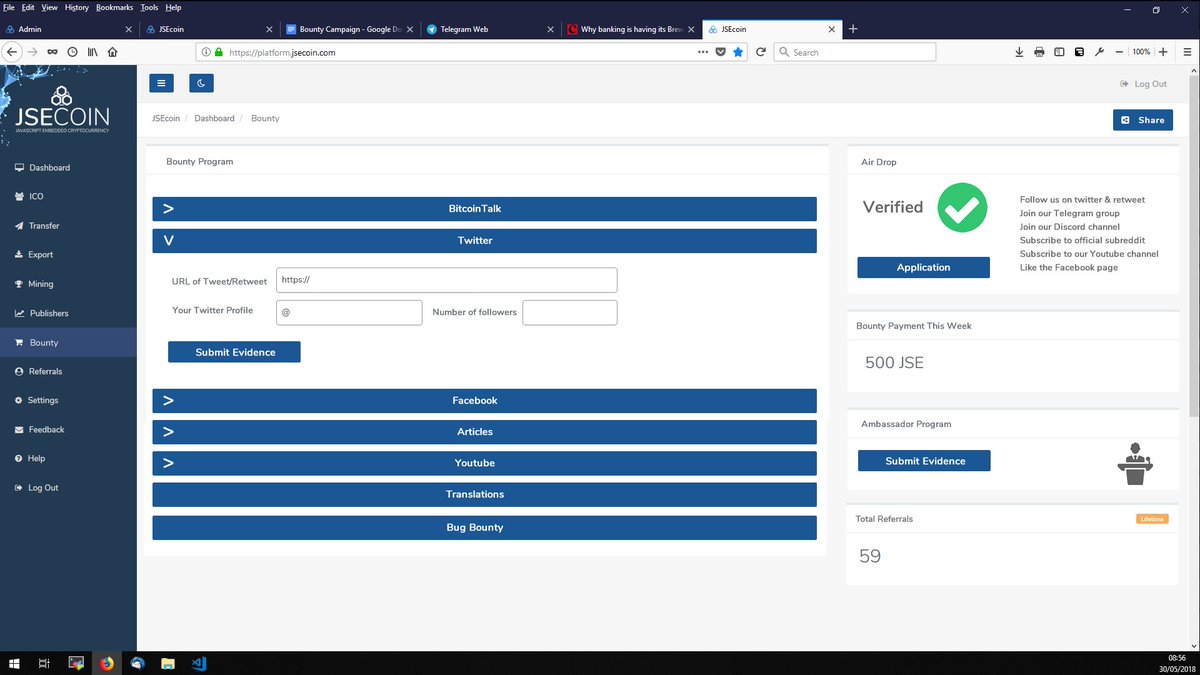Open the File menu

pos(8,7)
